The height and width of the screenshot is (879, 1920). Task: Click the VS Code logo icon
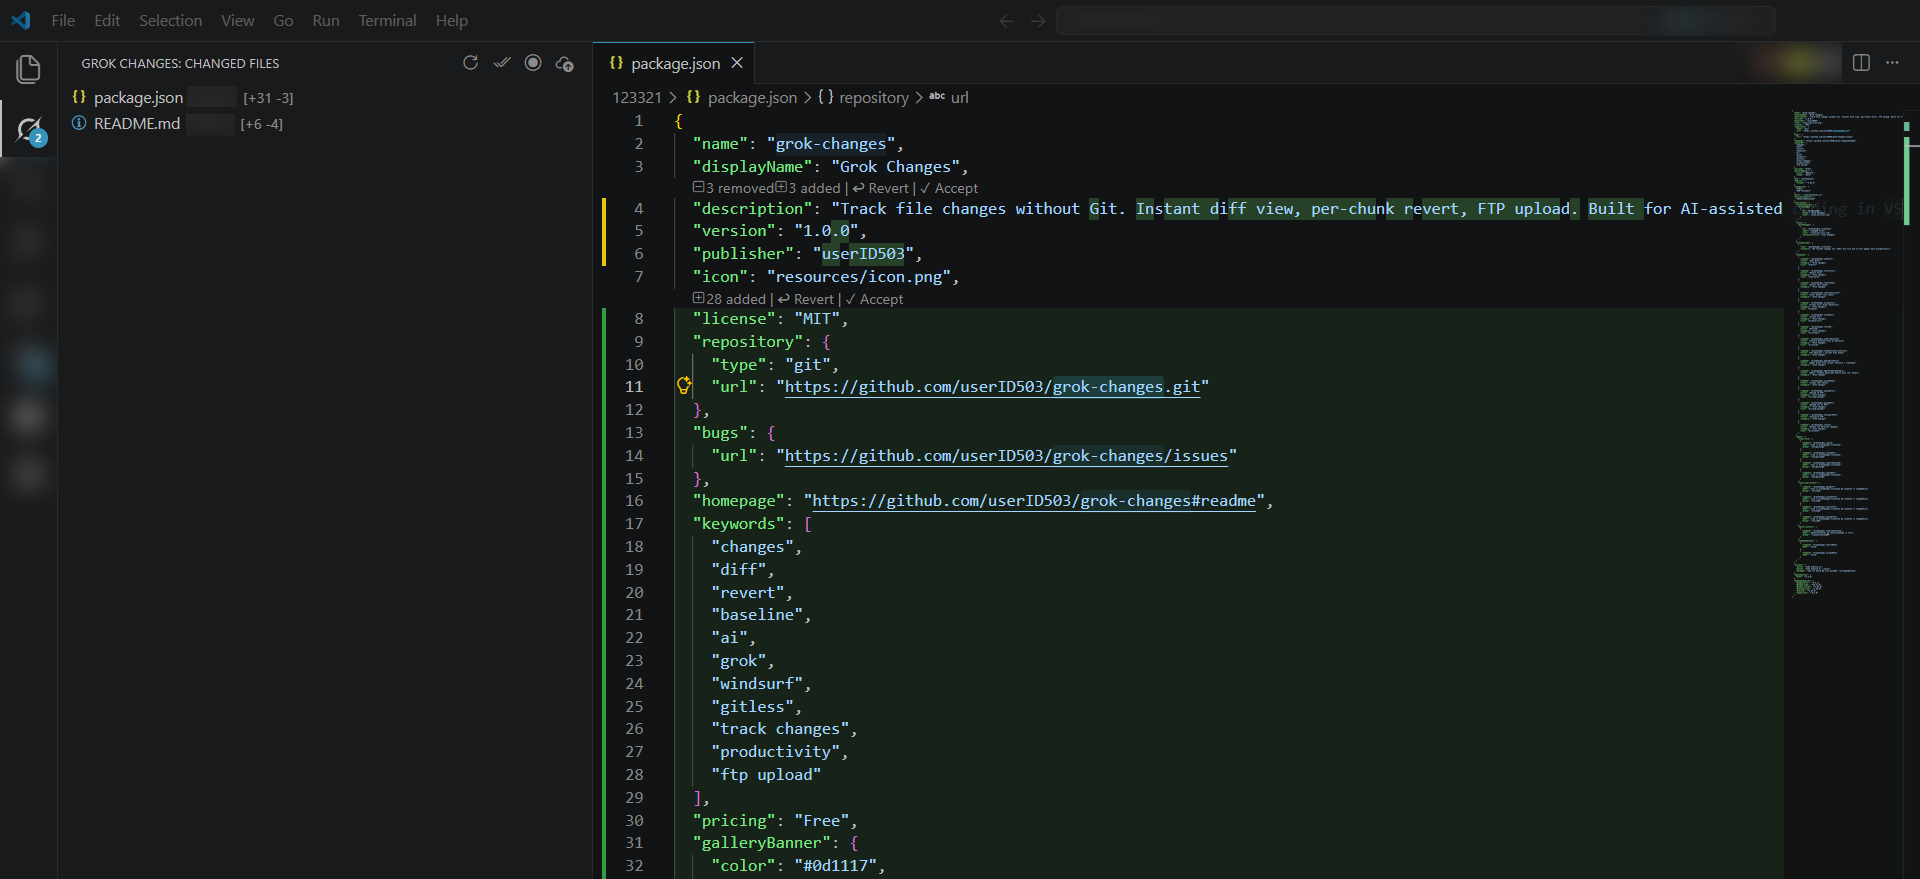click(x=20, y=20)
